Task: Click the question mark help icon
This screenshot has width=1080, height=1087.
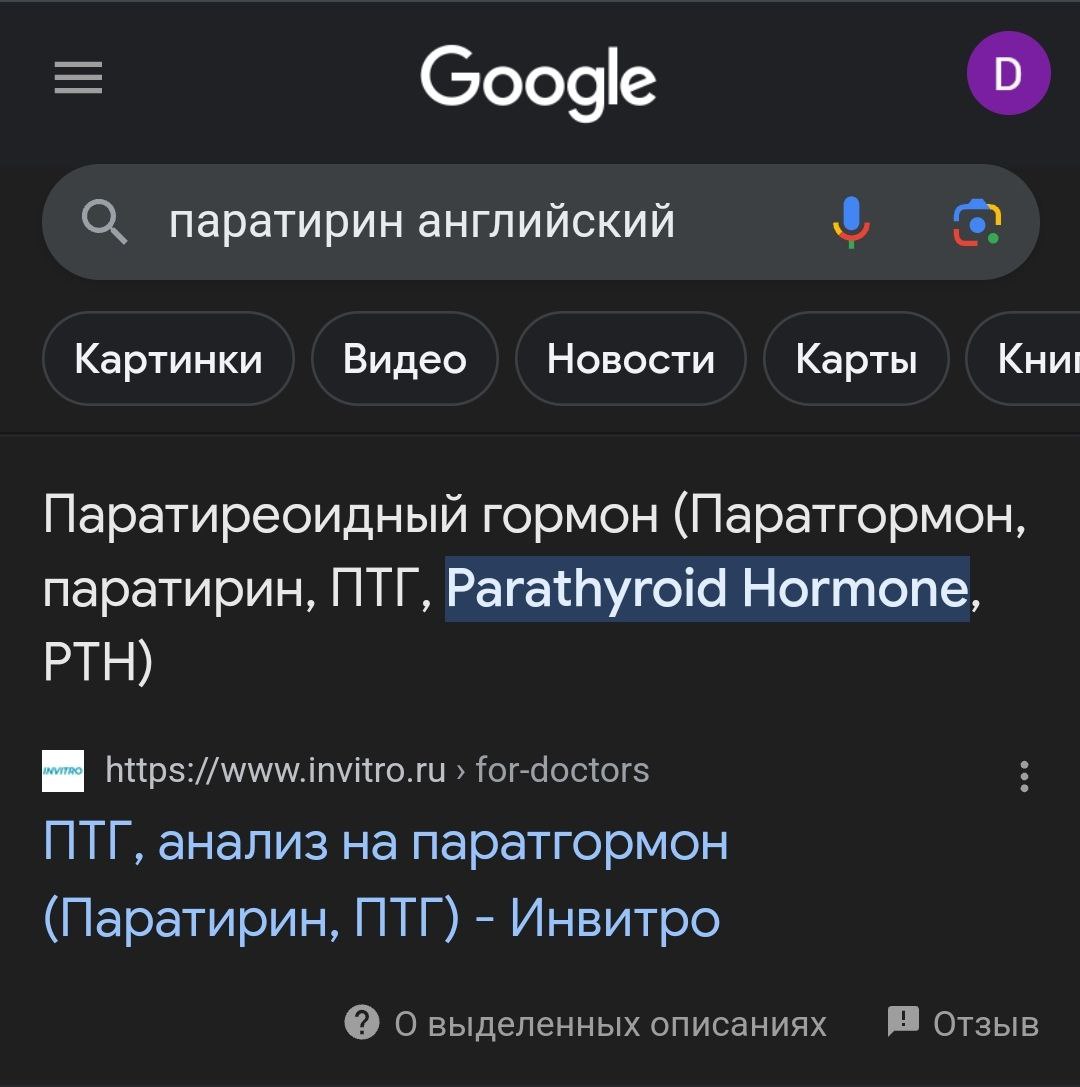Action: click(362, 1023)
